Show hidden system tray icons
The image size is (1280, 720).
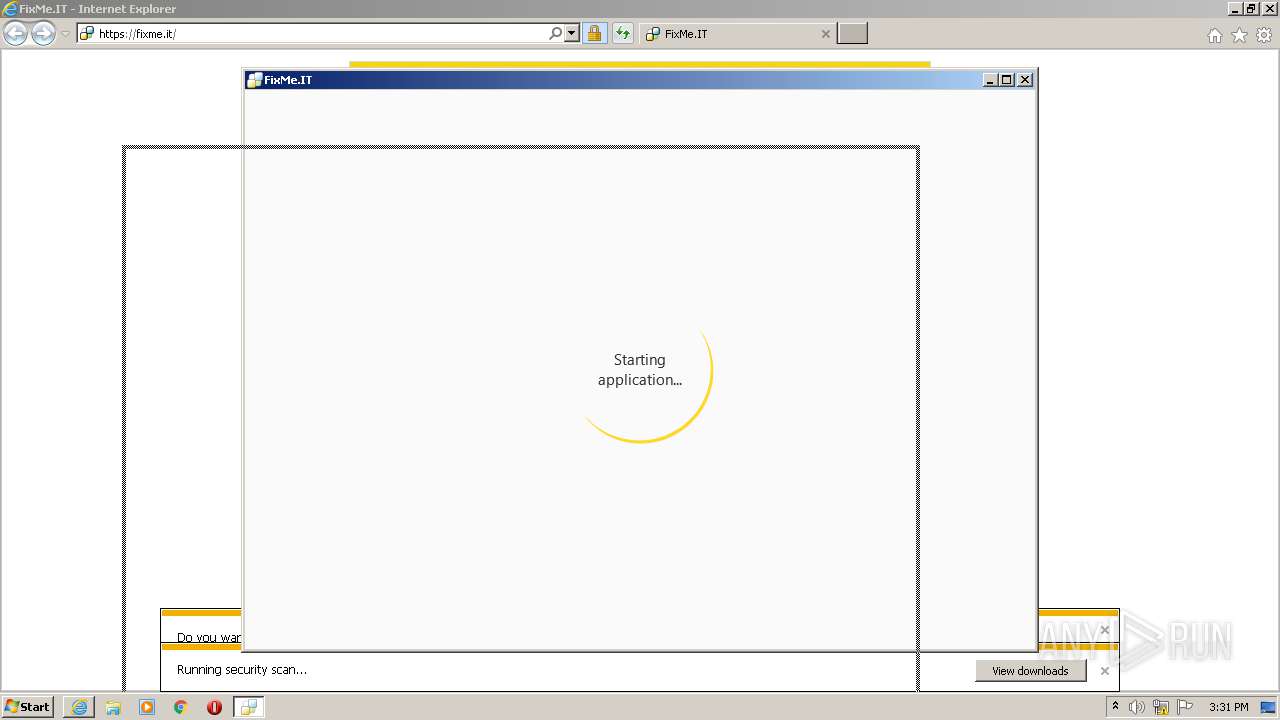tap(1115, 707)
